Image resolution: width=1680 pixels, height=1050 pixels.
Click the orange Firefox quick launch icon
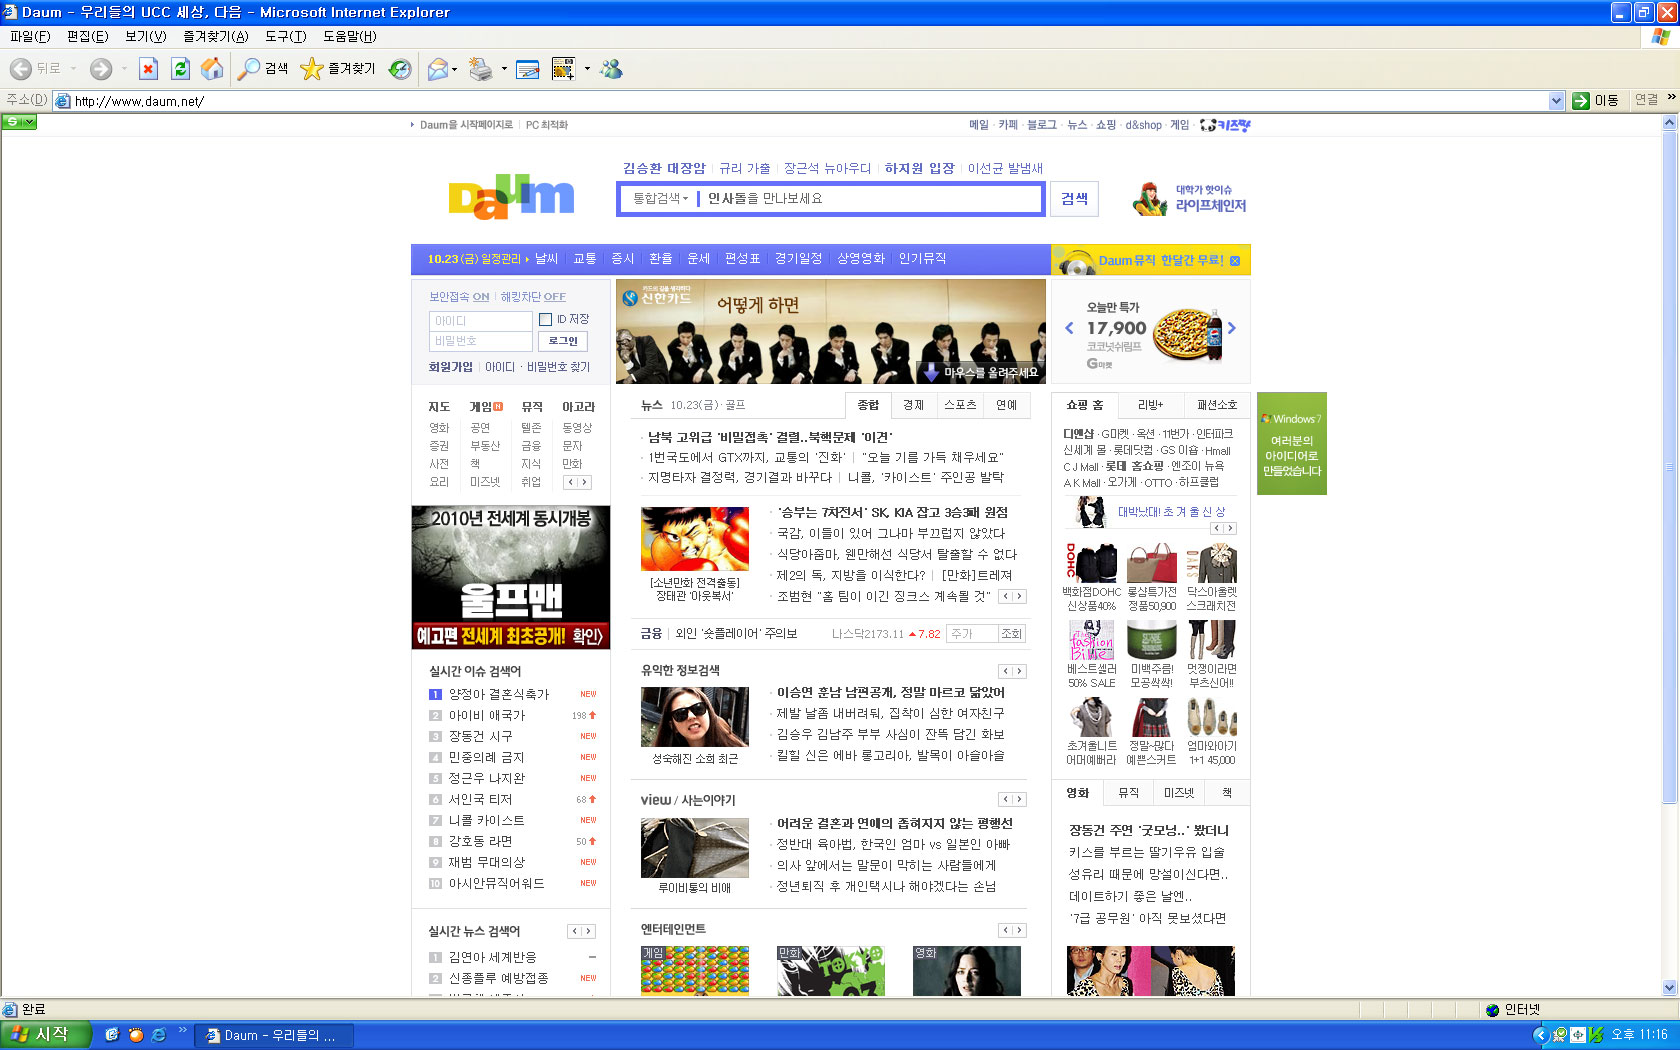[x=136, y=1035]
